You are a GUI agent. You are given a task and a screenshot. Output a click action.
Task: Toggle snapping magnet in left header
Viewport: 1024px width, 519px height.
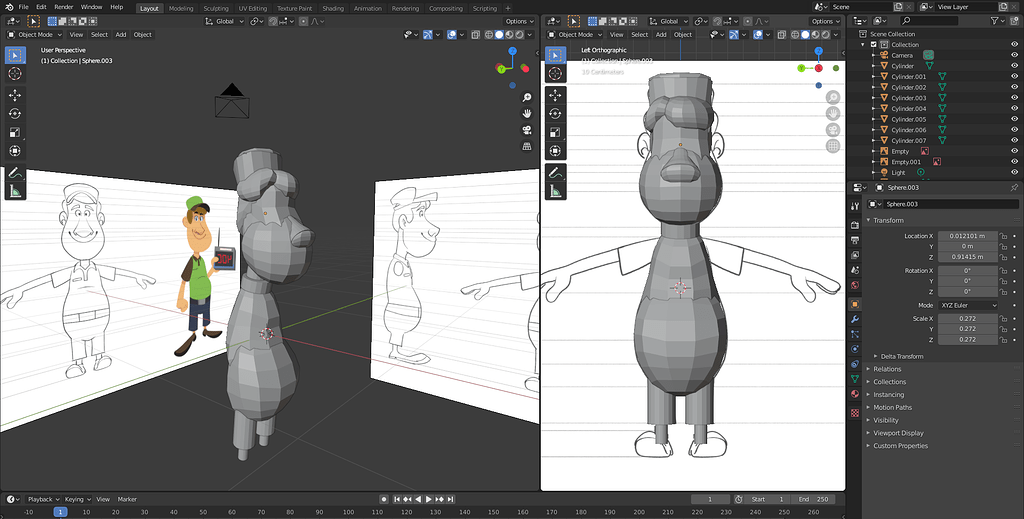(274, 22)
